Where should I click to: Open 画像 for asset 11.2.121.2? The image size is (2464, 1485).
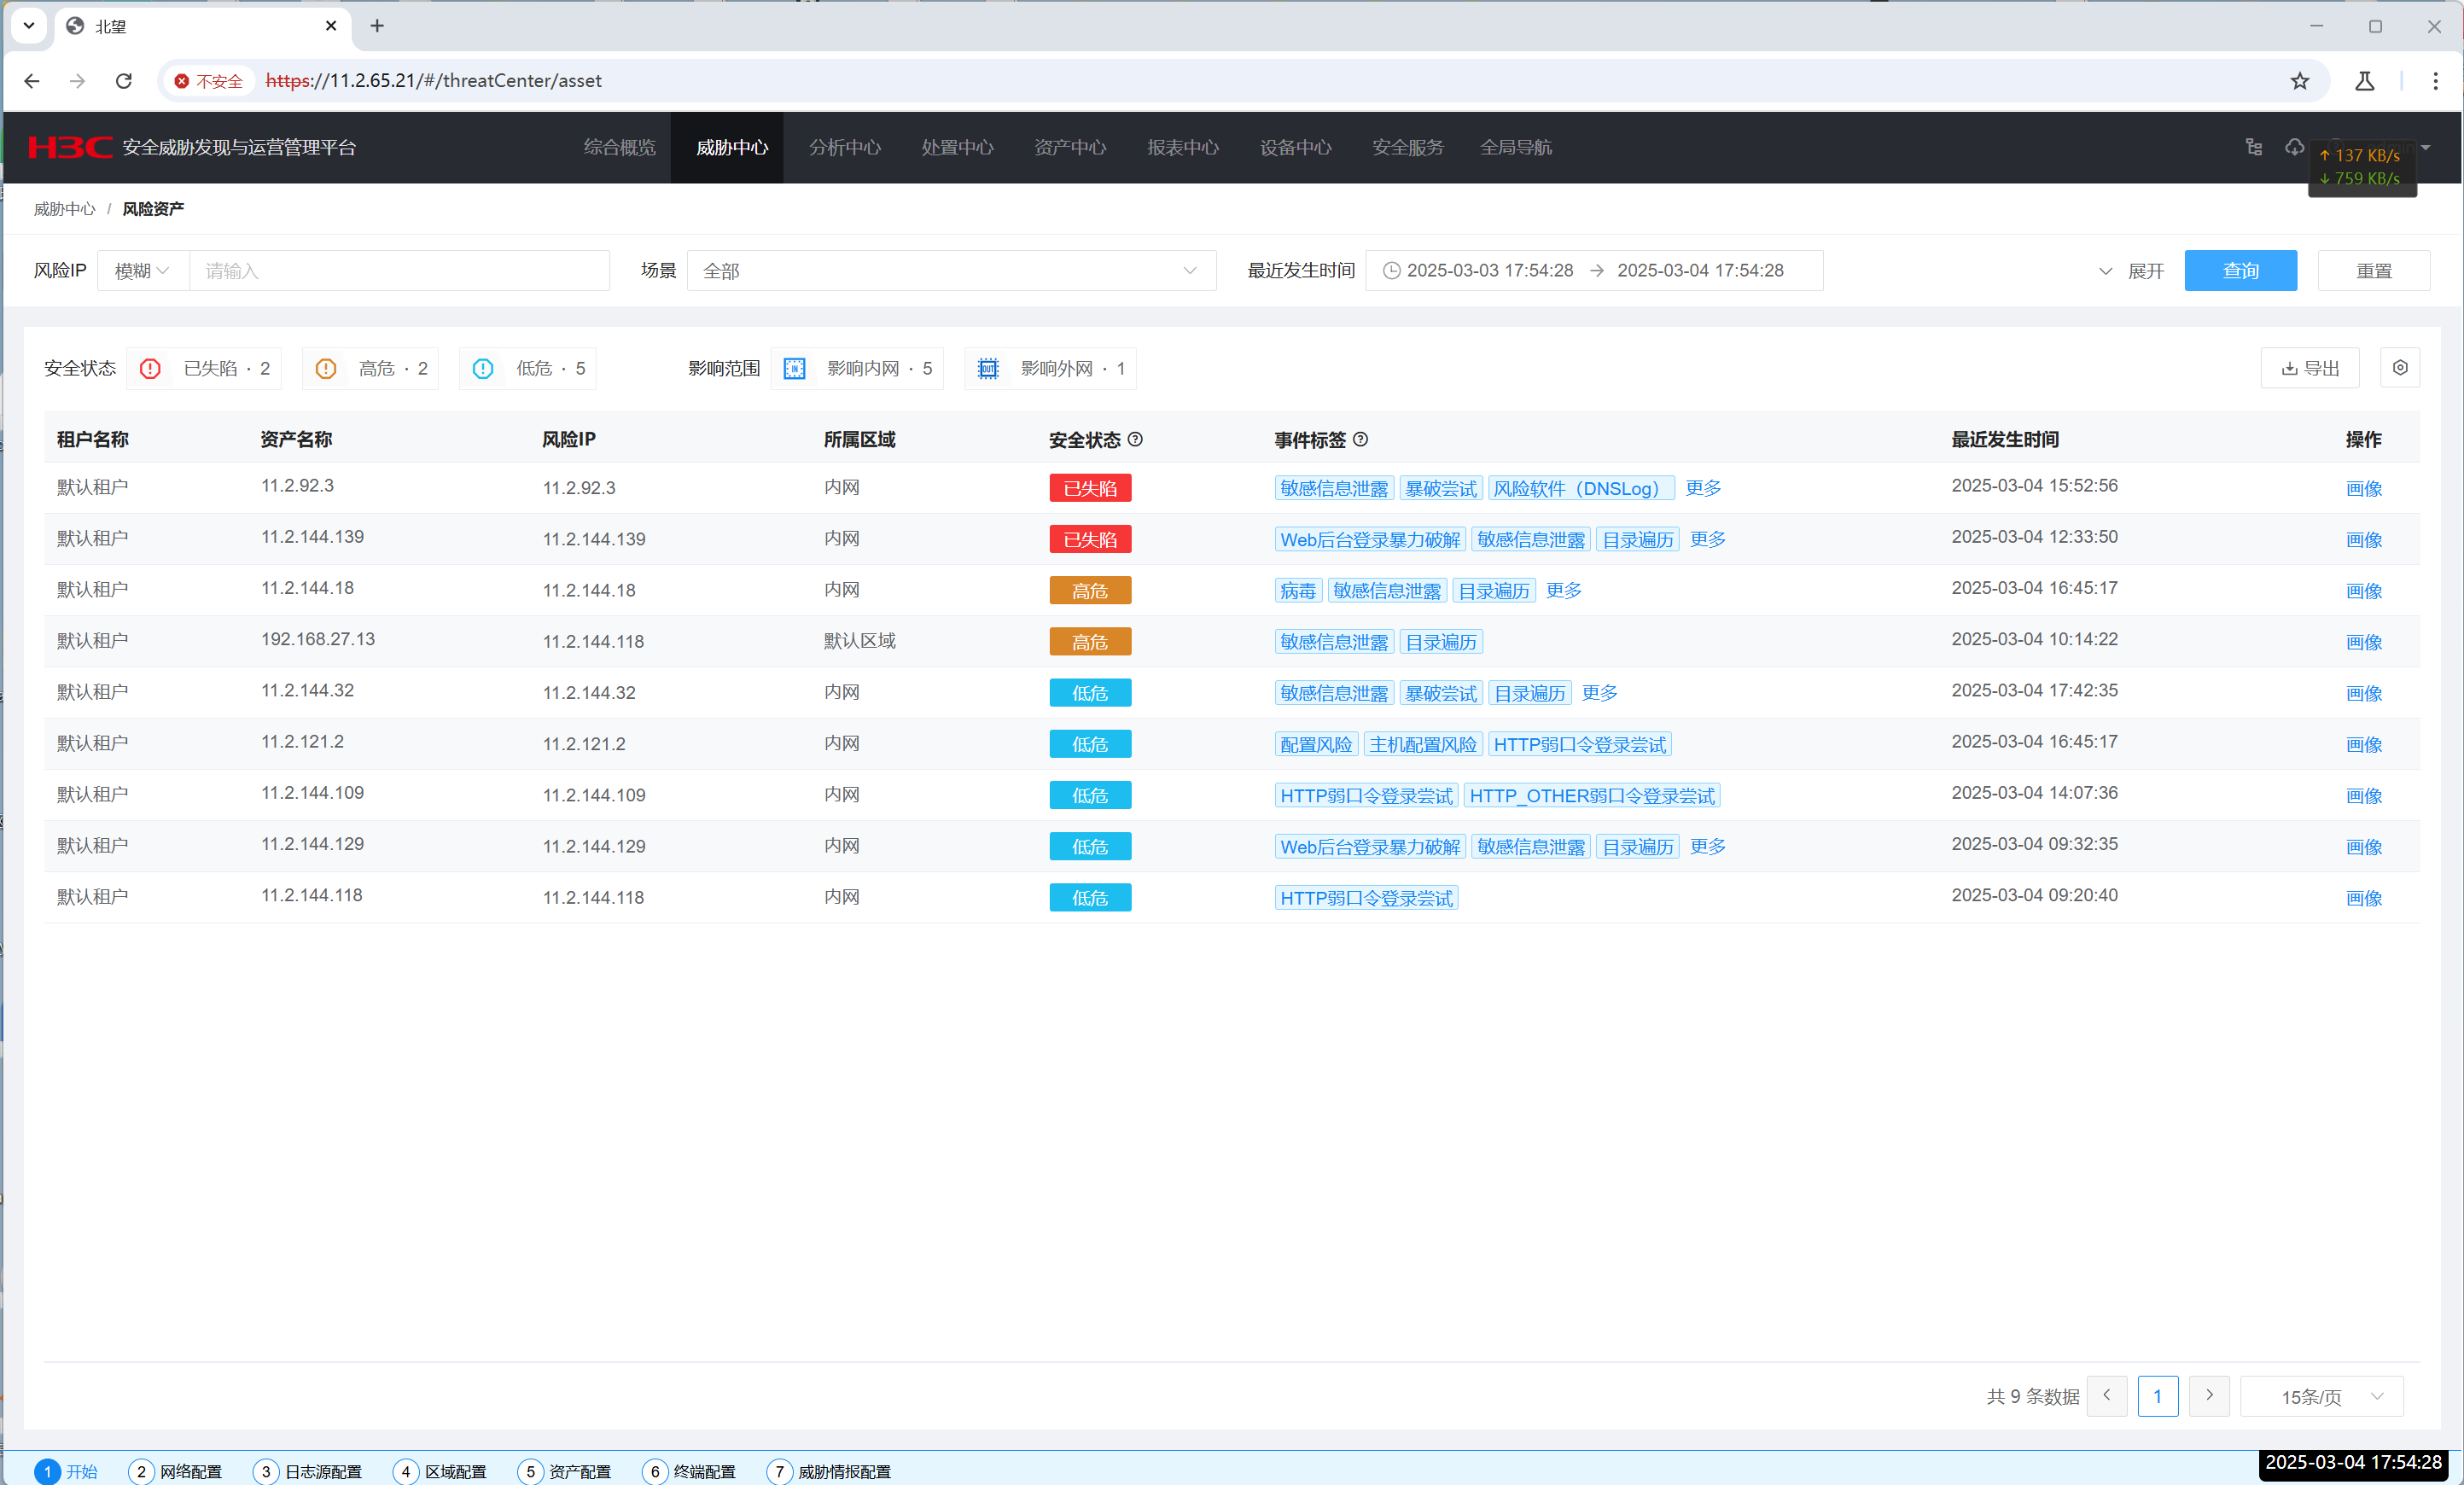[x=2364, y=744]
